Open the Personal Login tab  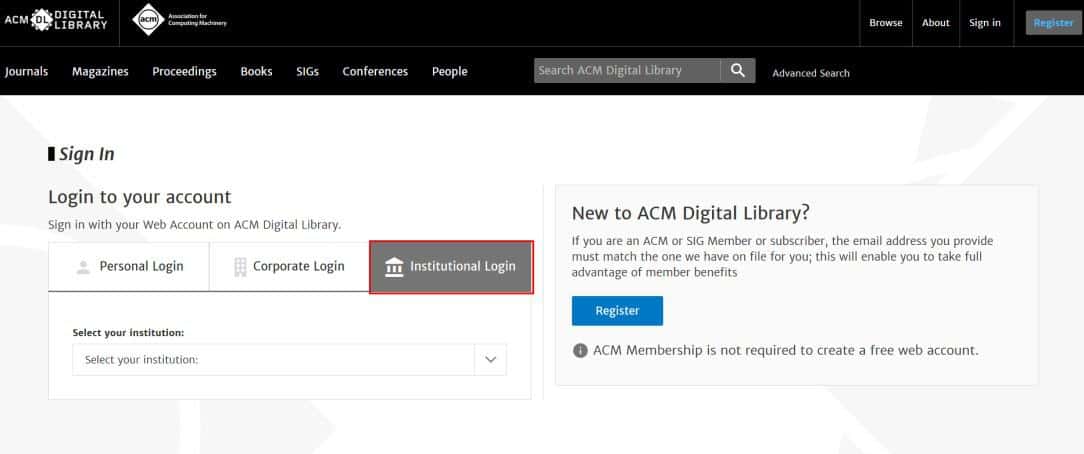point(128,267)
